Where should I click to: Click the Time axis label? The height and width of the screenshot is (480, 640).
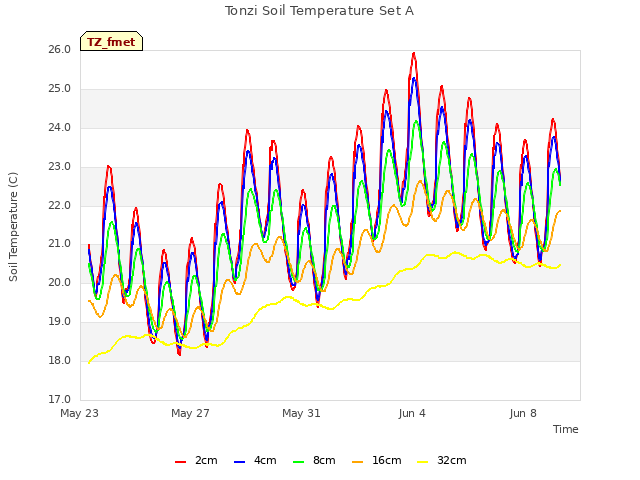coord(565,429)
